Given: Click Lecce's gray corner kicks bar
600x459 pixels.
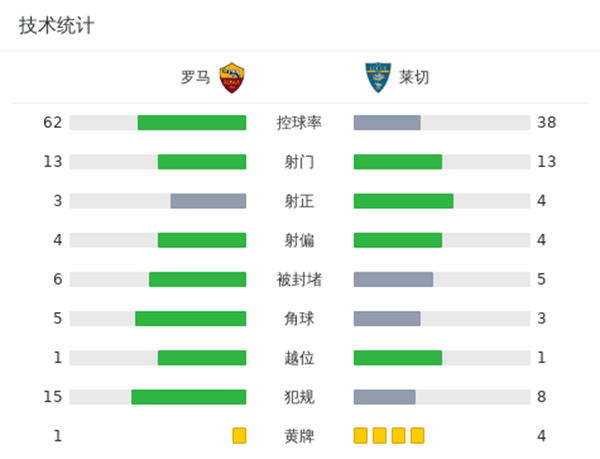Looking at the screenshot, I should [387, 319].
